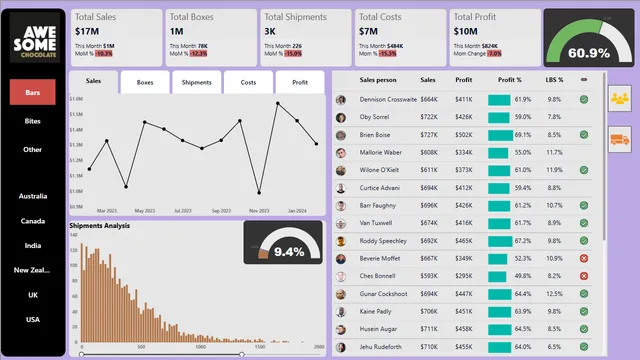Click the 9.4% shipments gauge

[283, 242]
